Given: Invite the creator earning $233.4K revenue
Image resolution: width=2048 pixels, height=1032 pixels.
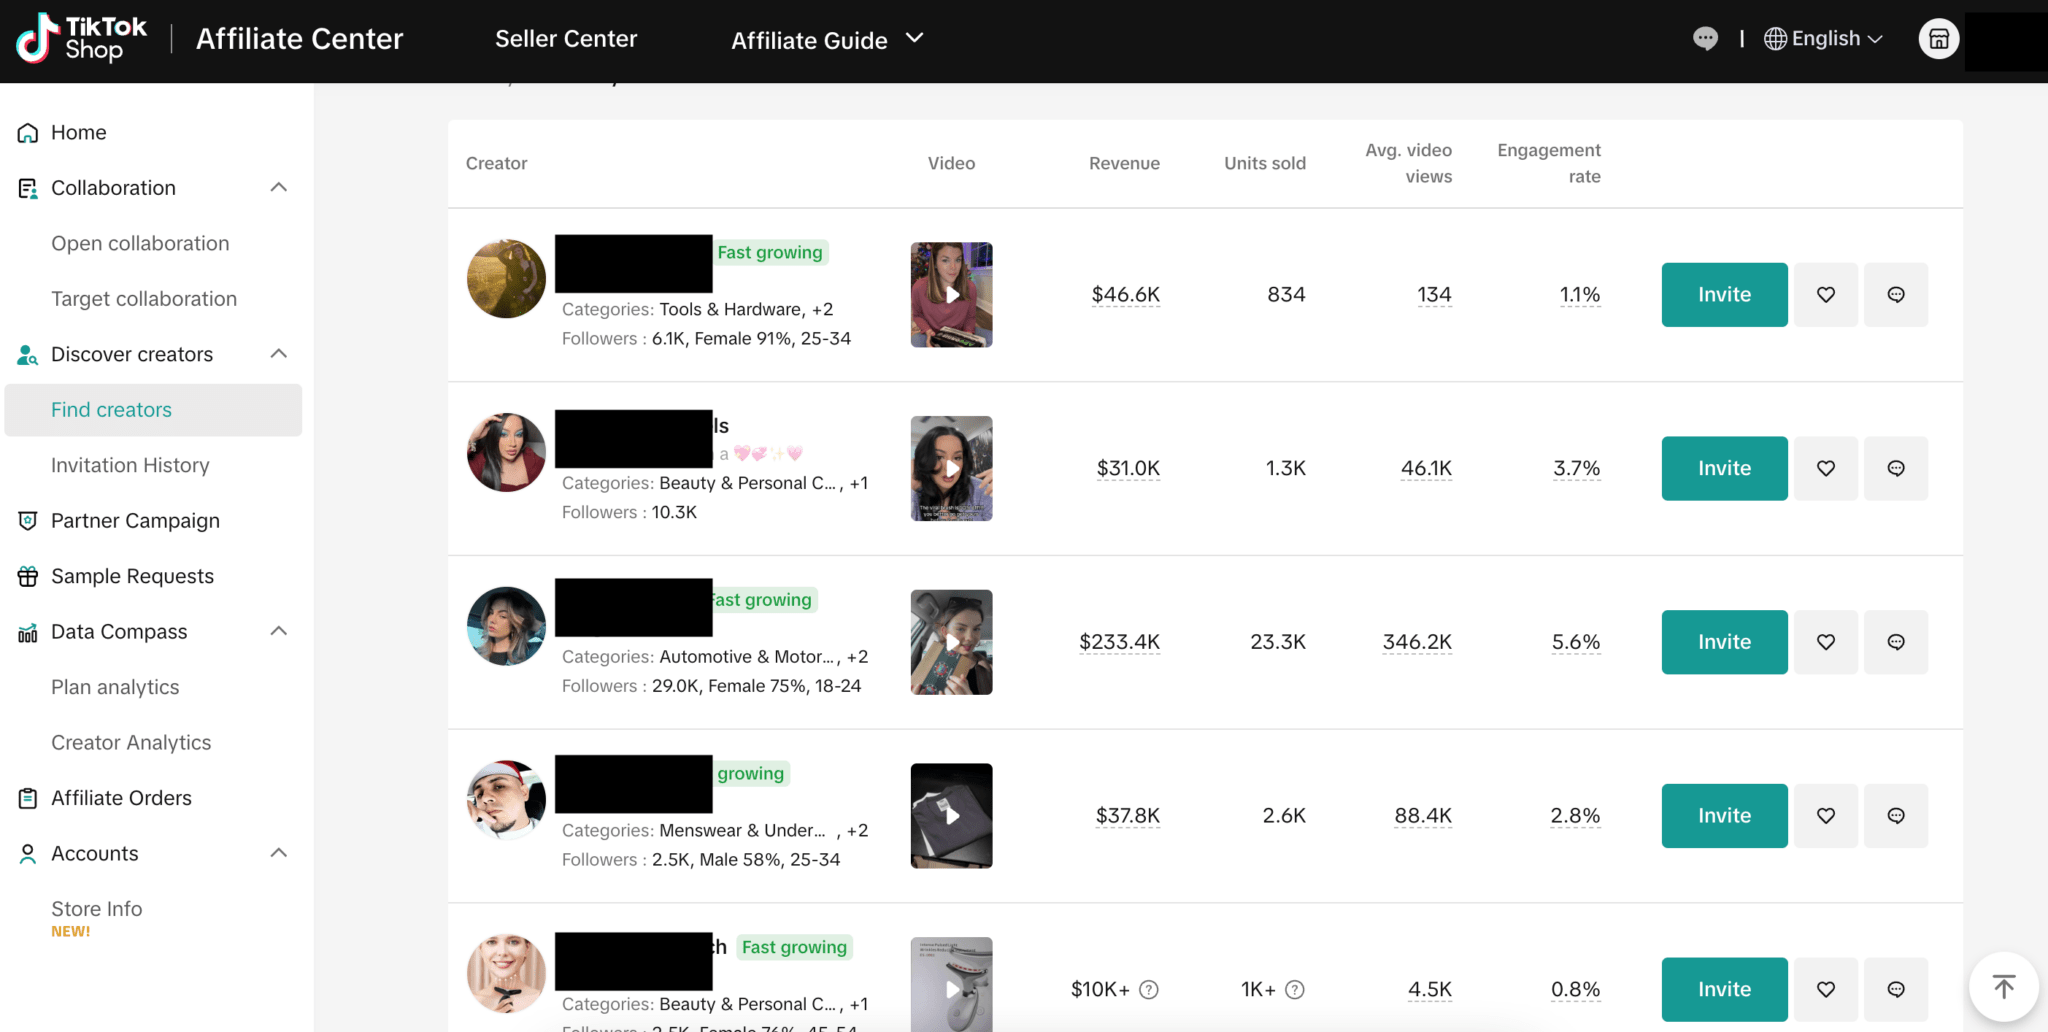Looking at the screenshot, I should (x=1723, y=642).
